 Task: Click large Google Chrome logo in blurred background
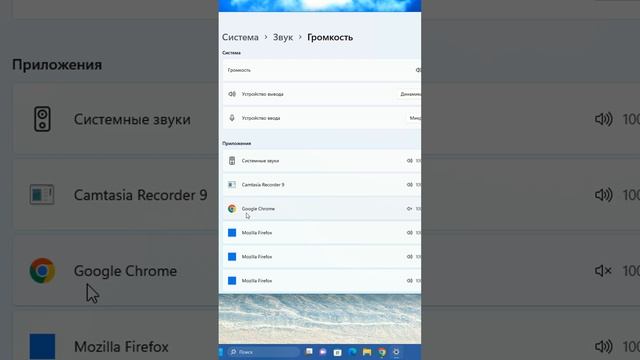coord(42,271)
